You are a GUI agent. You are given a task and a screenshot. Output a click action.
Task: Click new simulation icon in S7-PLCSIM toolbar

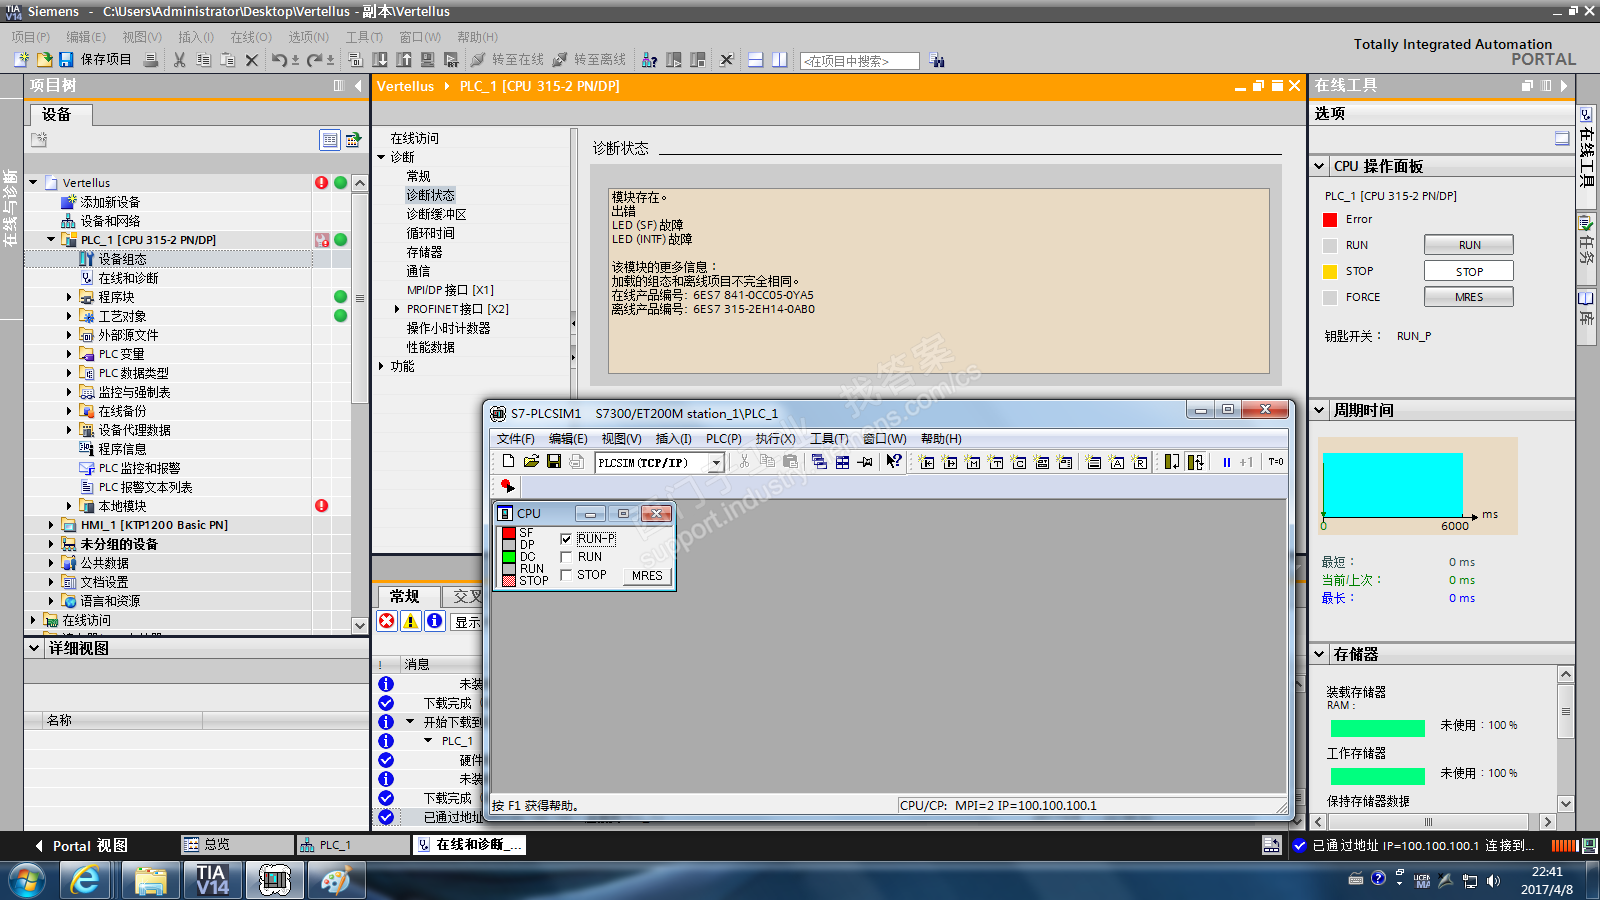pyautogui.click(x=508, y=461)
